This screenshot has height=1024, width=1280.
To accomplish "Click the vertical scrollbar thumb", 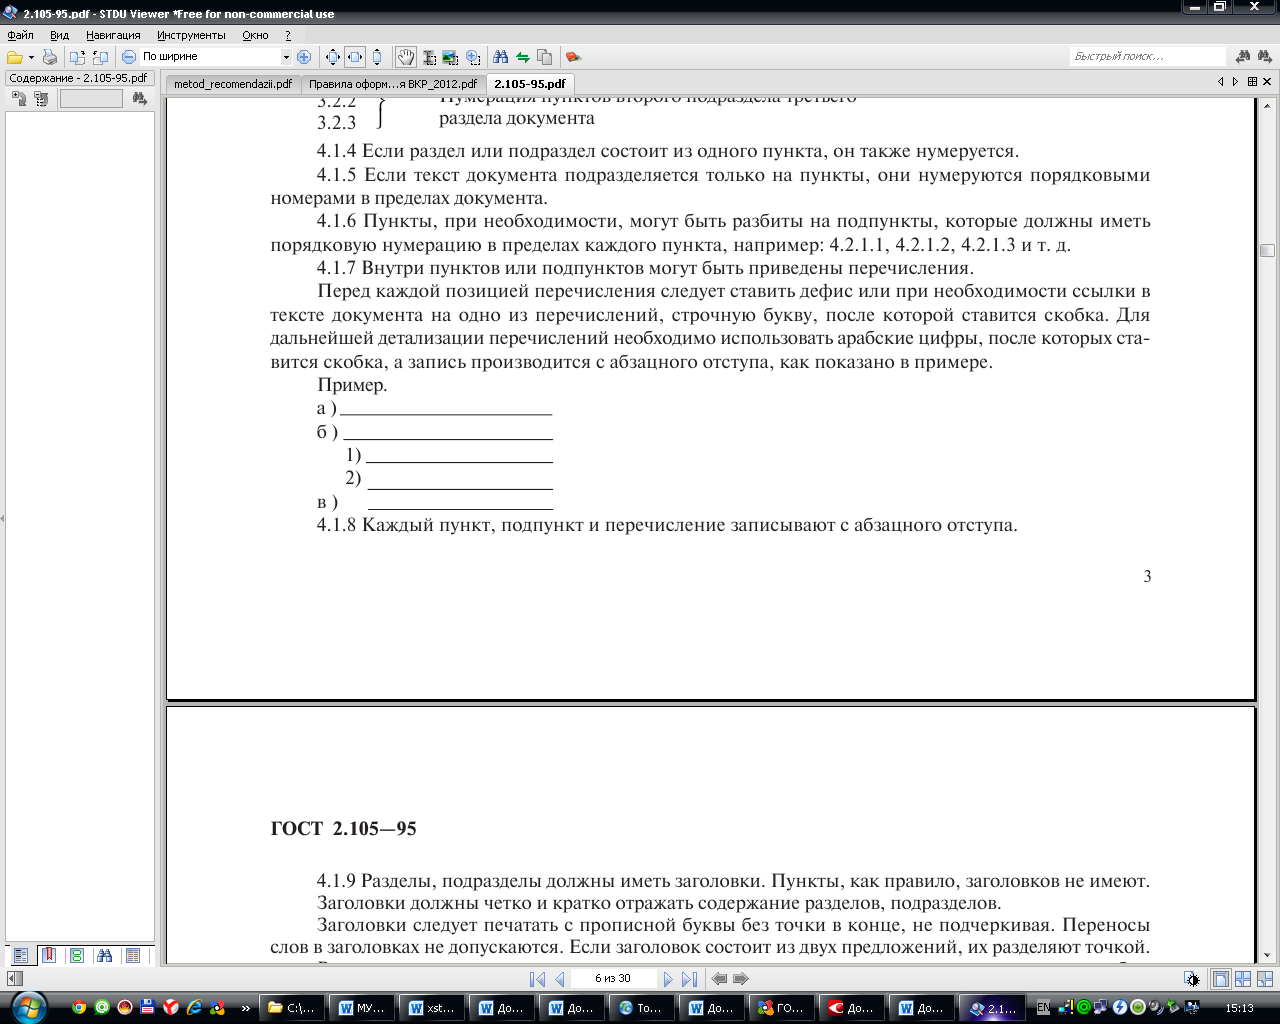I will (1267, 250).
